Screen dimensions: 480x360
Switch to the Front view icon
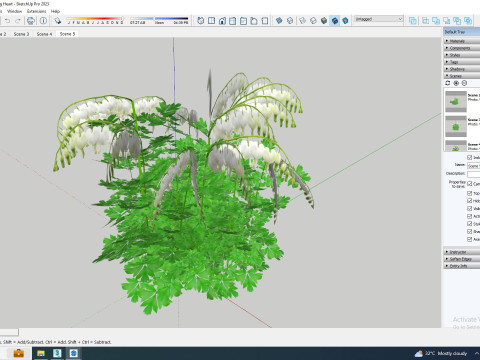point(222,21)
